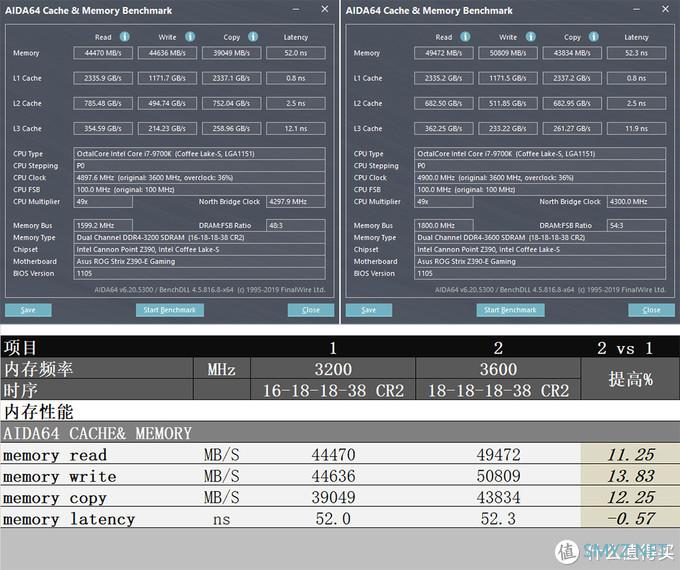Click the Copy info icon in right window
680x570 pixels.
(594, 37)
